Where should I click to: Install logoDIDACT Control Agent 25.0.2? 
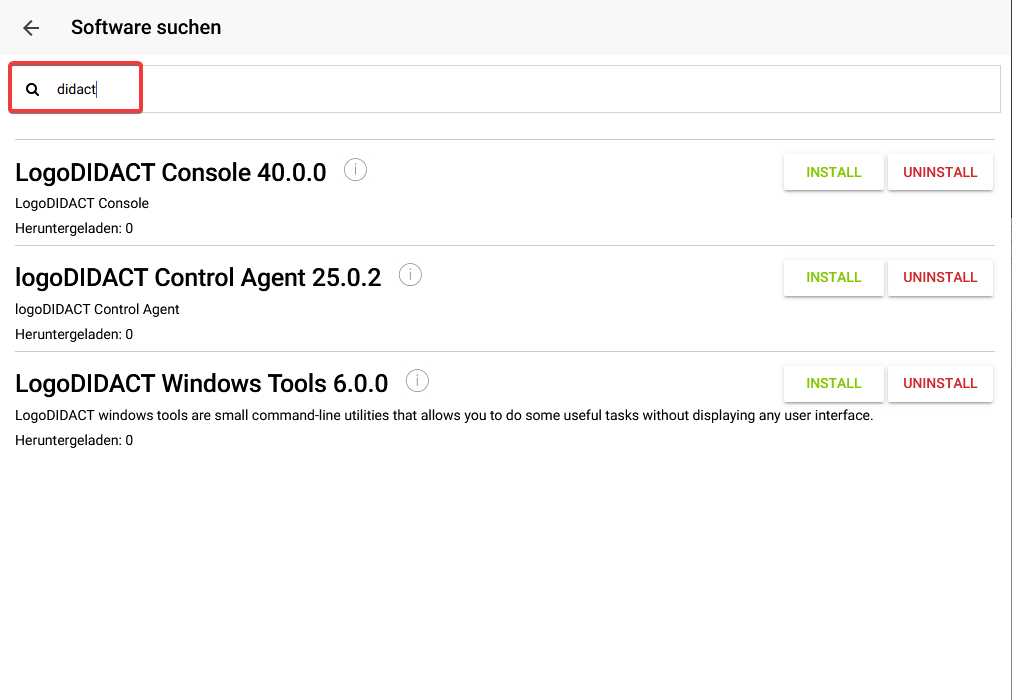[833, 277]
